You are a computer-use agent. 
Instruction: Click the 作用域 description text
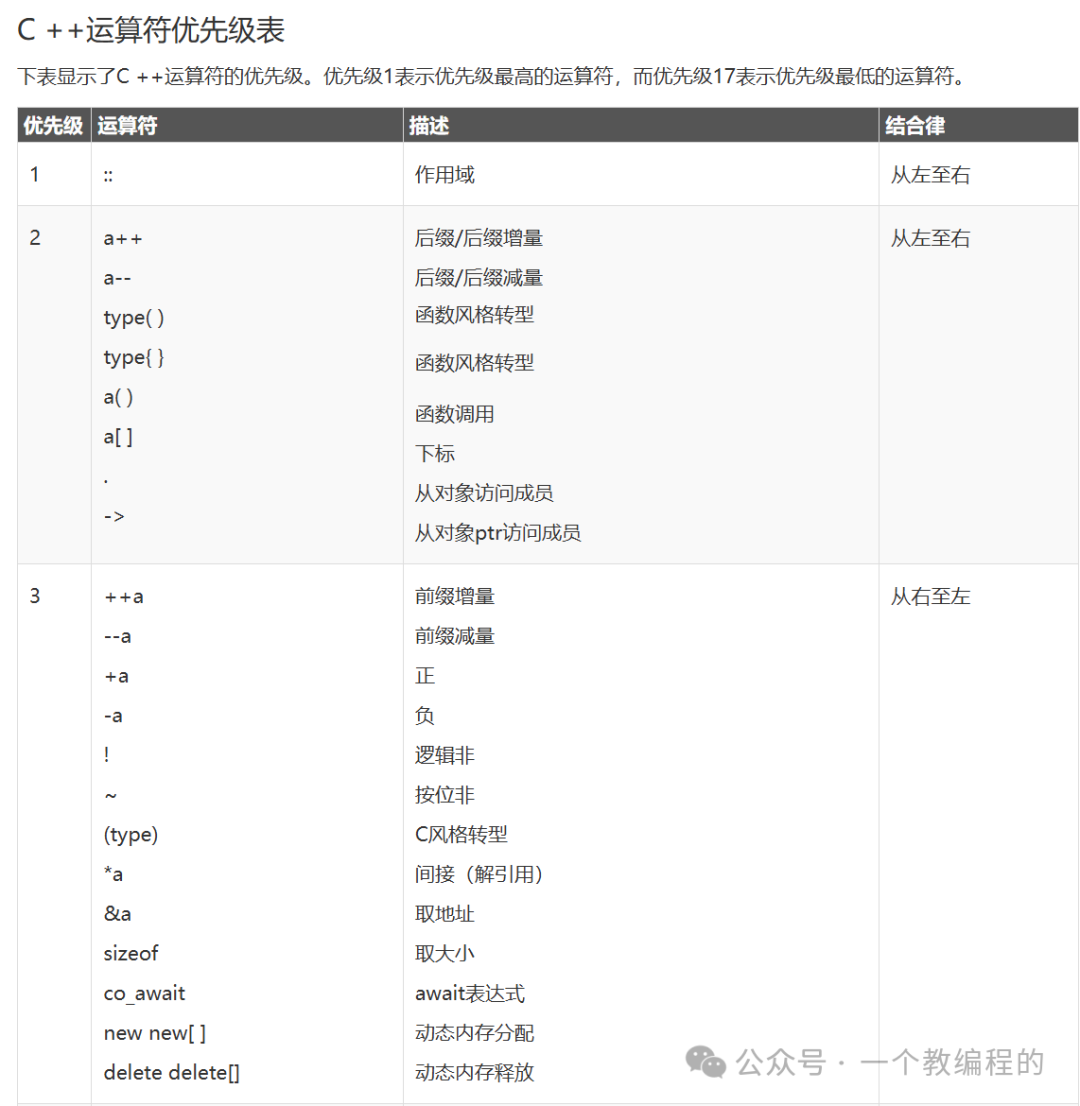[444, 174]
